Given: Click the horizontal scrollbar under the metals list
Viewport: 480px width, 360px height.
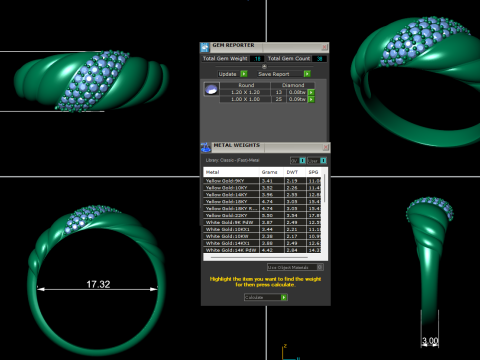Looking at the screenshot, I should (x=259, y=257).
